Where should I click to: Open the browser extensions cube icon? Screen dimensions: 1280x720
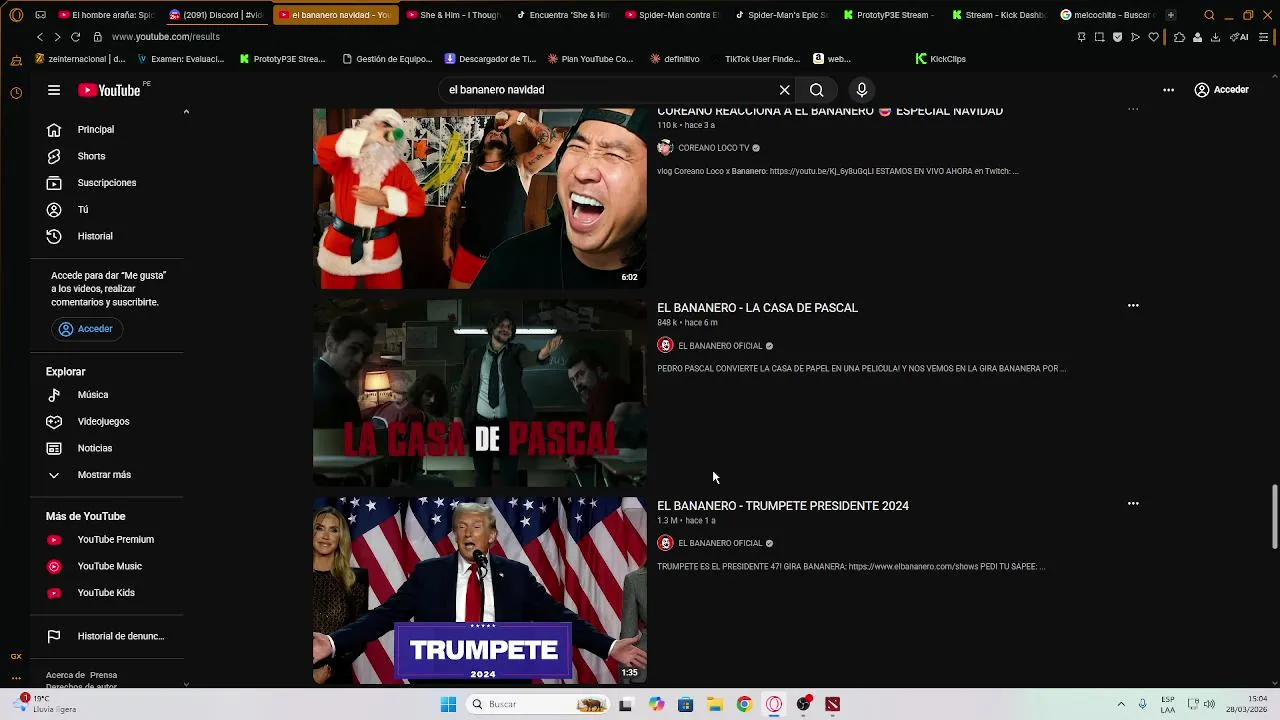pos(1179,37)
